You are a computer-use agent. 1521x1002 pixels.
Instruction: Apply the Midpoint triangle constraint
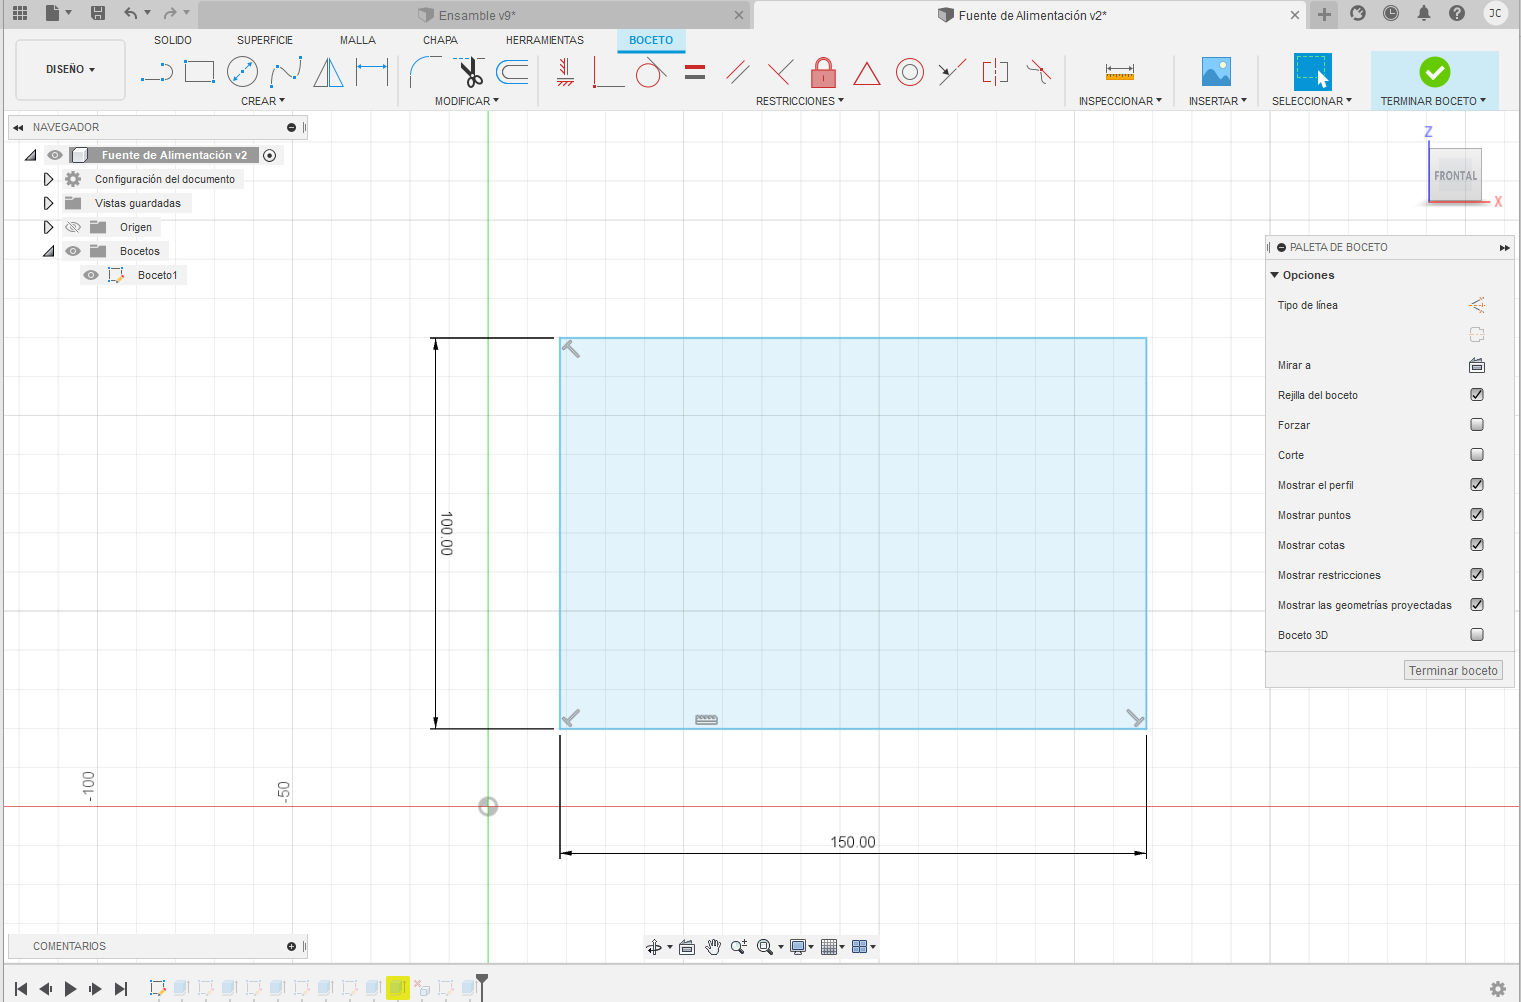867,73
